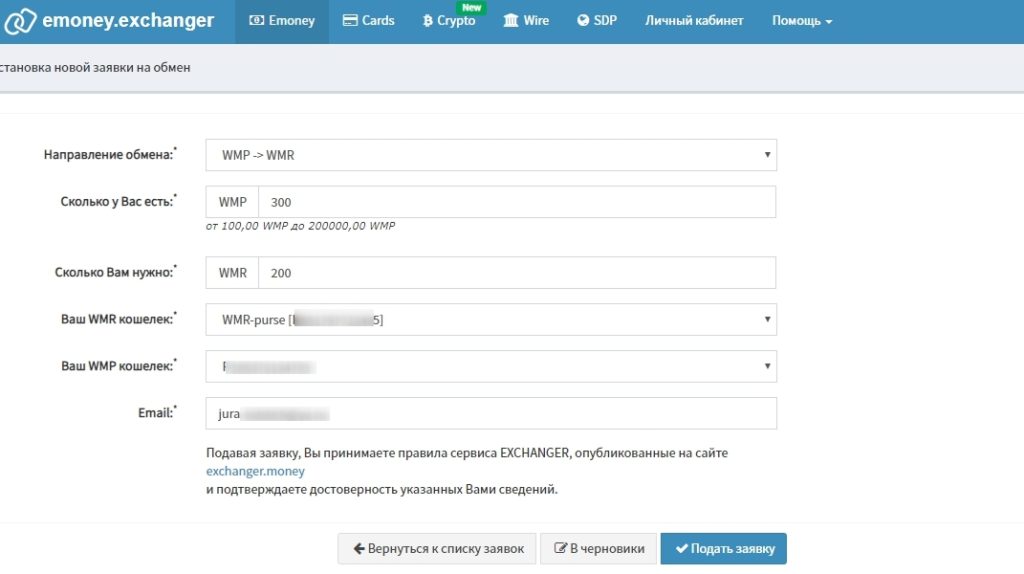
Task: Open the WMR-purse wallet dropdown
Action: (x=491, y=320)
